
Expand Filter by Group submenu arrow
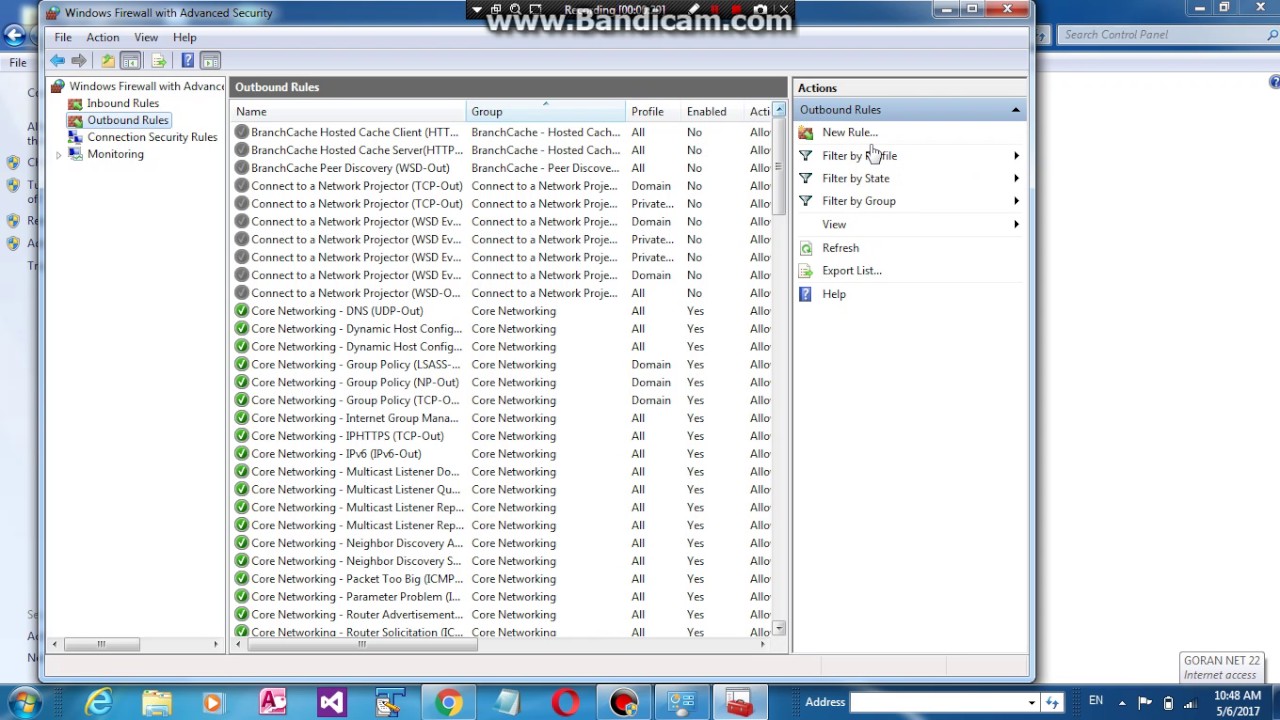click(x=1016, y=201)
